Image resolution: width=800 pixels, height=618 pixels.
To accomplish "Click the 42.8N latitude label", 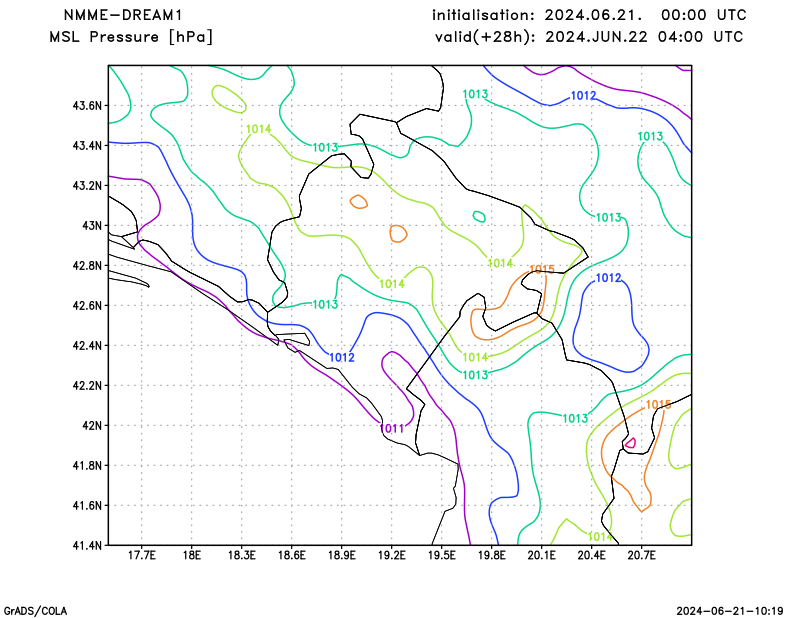I will [87, 265].
